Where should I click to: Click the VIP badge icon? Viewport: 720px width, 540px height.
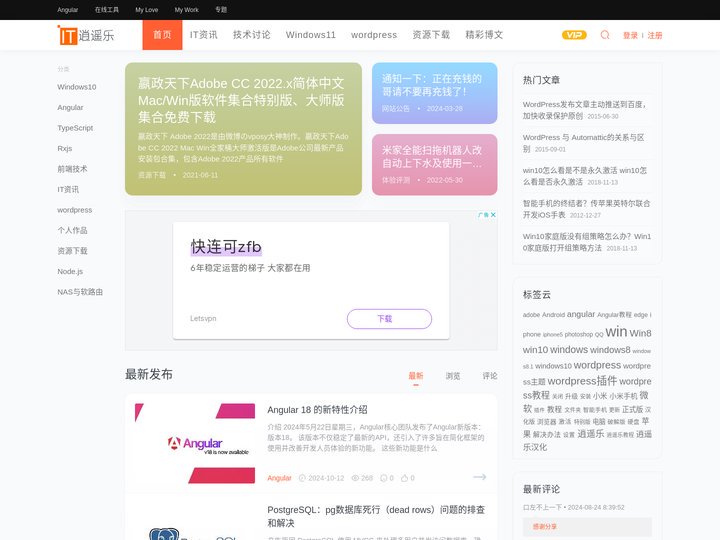574,35
